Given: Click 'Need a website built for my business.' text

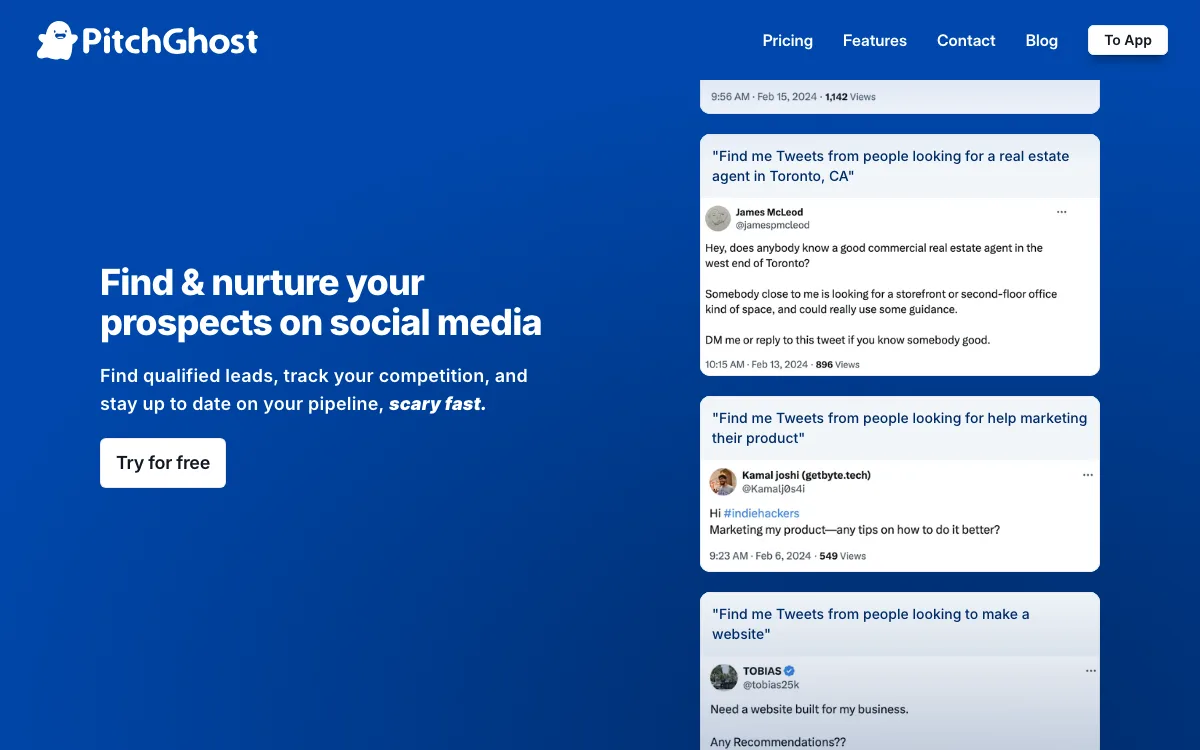Looking at the screenshot, I should (809, 709).
